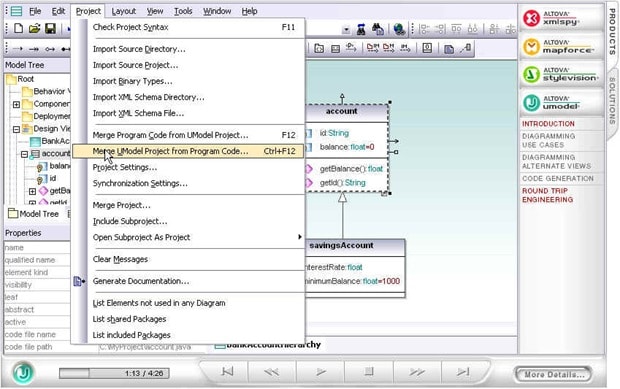
Task: Click the align left layout icon
Action: pos(424,29)
